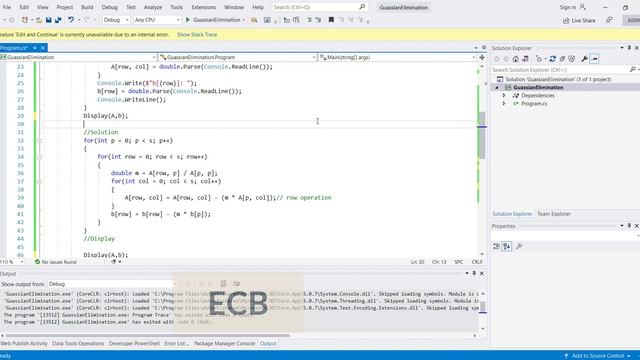Click the Save All icon
640x360 pixels.
(x=58, y=20)
